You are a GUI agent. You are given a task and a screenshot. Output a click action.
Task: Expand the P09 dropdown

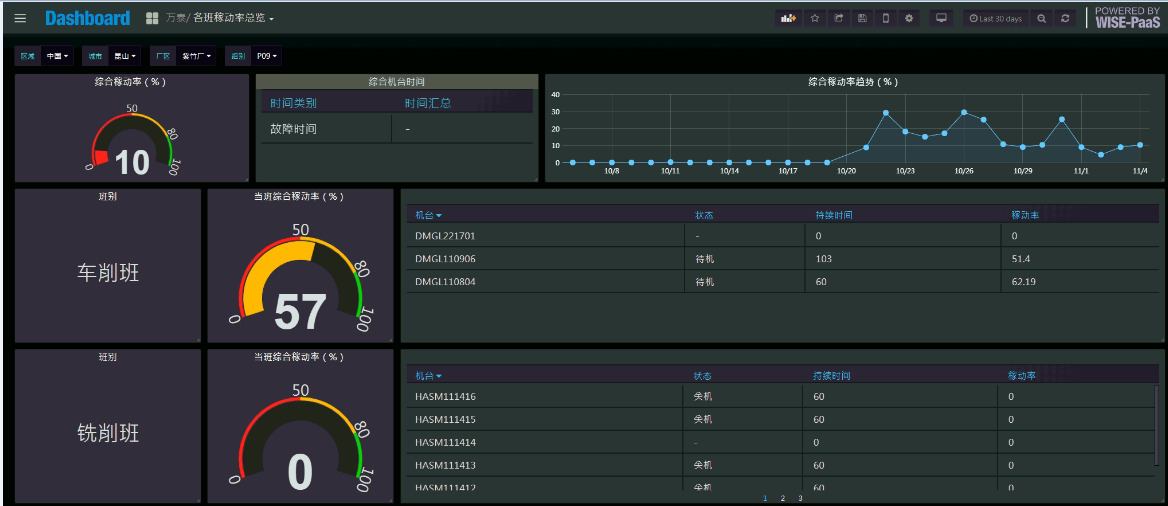click(x=267, y=56)
